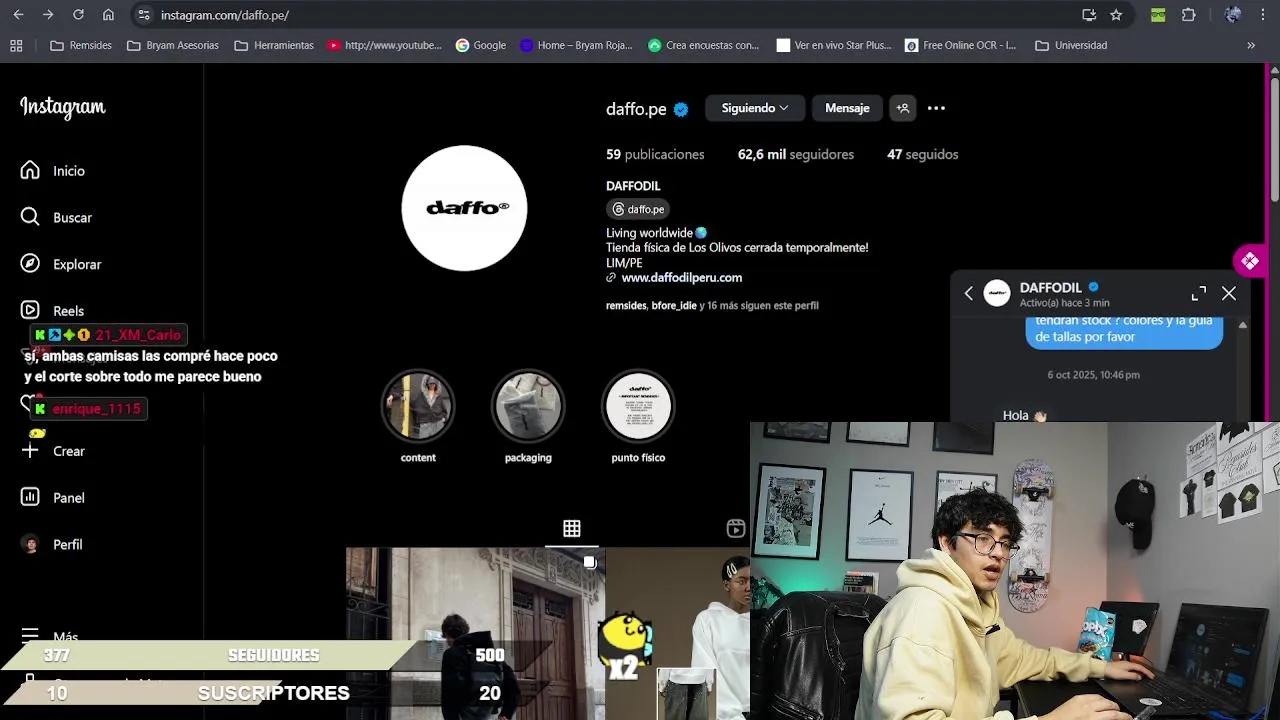Open the Bryam Asesorias bookmark folder
1280x720 pixels.
(x=173, y=45)
